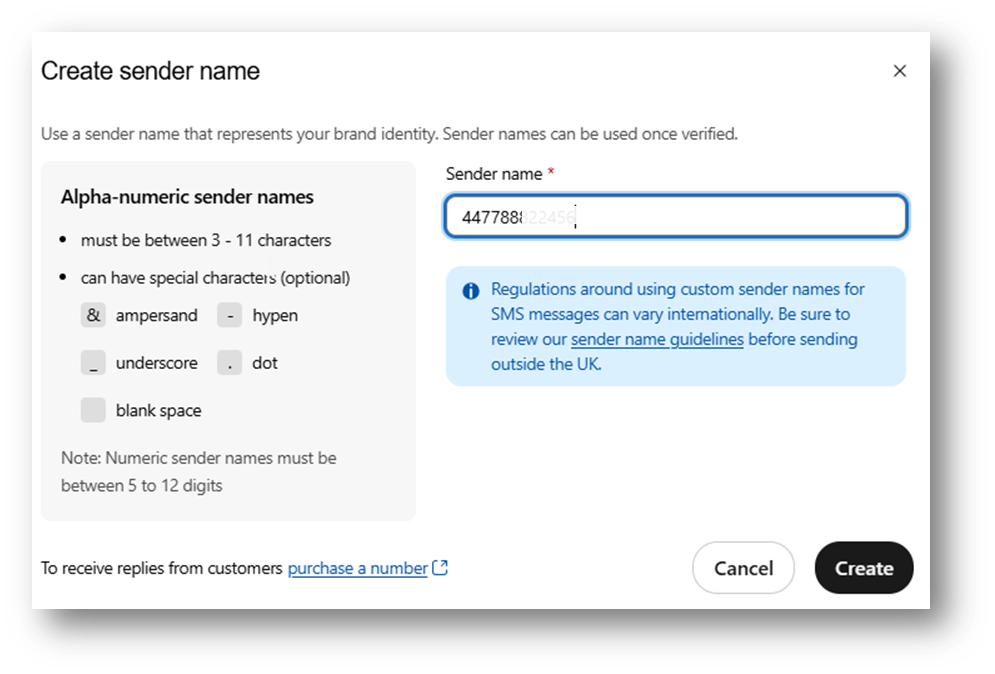Click the Sender name input field

point(676,216)
